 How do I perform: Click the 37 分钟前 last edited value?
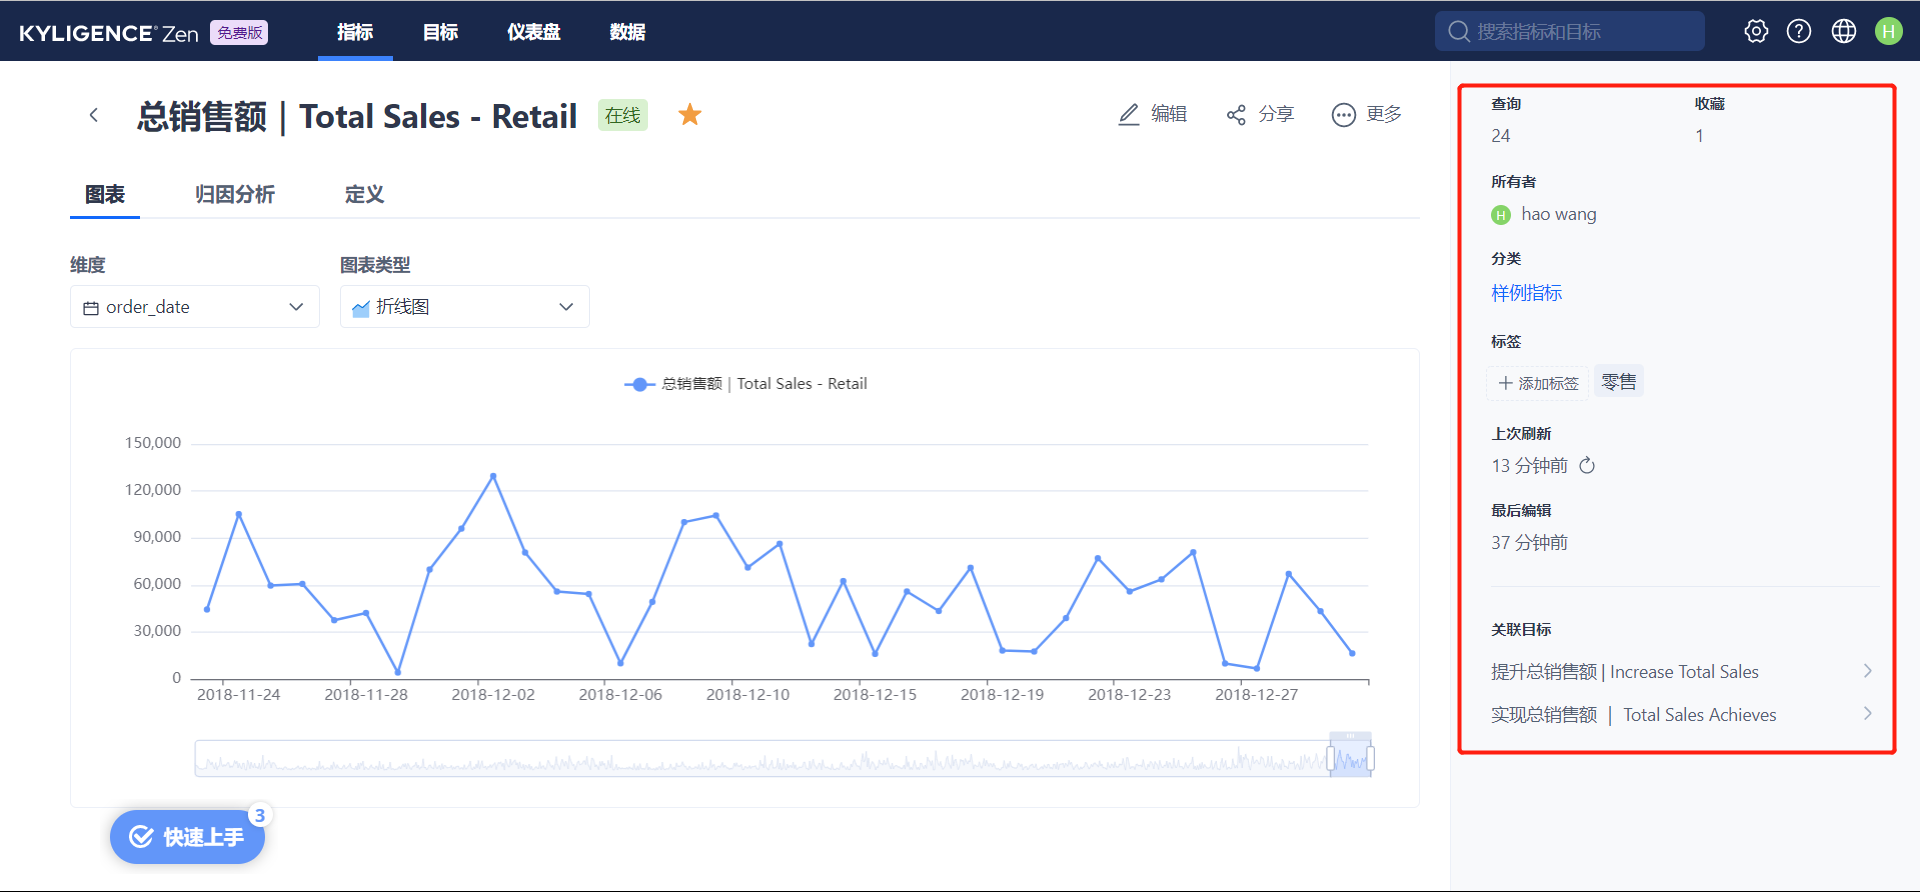[x=1530, y=542]
